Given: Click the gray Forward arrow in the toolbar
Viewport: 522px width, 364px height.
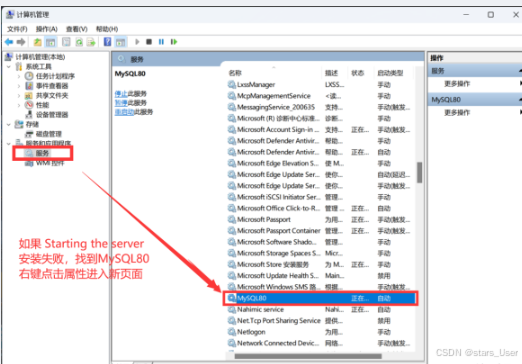Looking at the screenshot, I should pos(21,42).
